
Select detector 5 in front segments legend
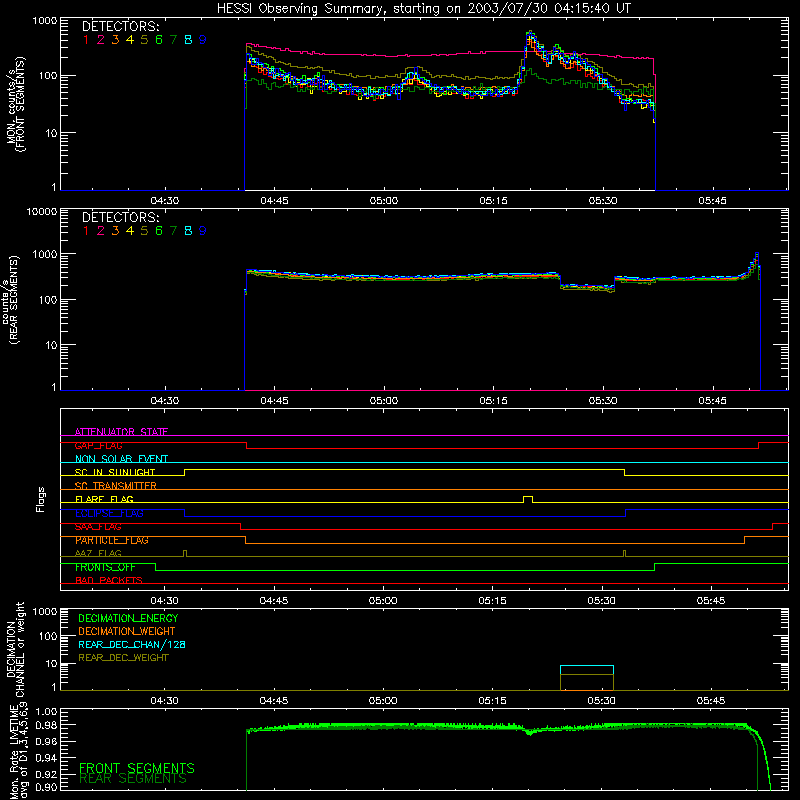coord(144,40)
